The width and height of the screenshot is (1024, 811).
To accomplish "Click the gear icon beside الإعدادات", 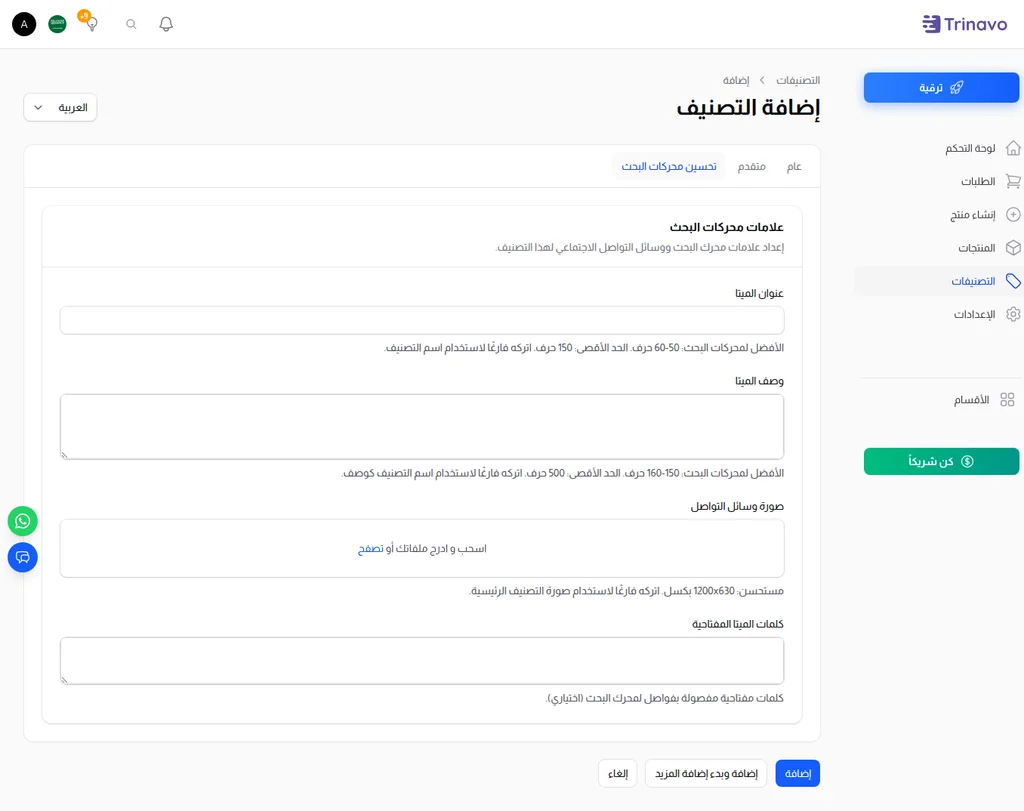I will point(1013,314).
